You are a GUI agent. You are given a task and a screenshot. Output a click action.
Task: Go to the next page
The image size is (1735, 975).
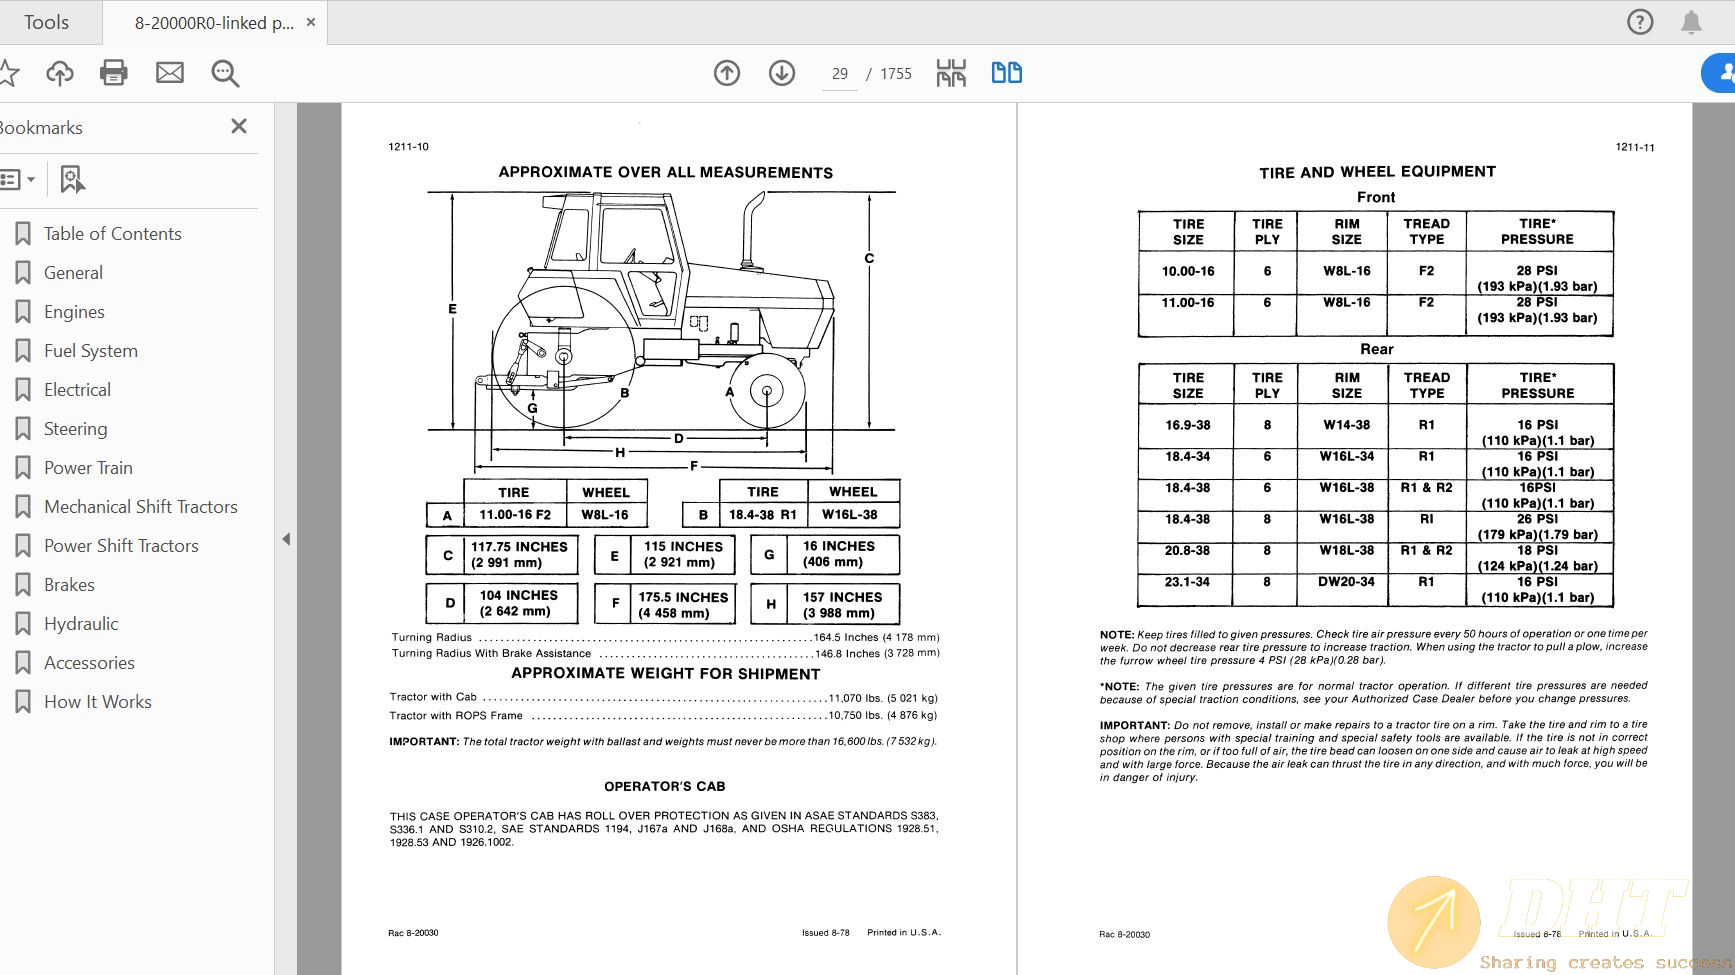pyautogui.click(x=781, y=73)
